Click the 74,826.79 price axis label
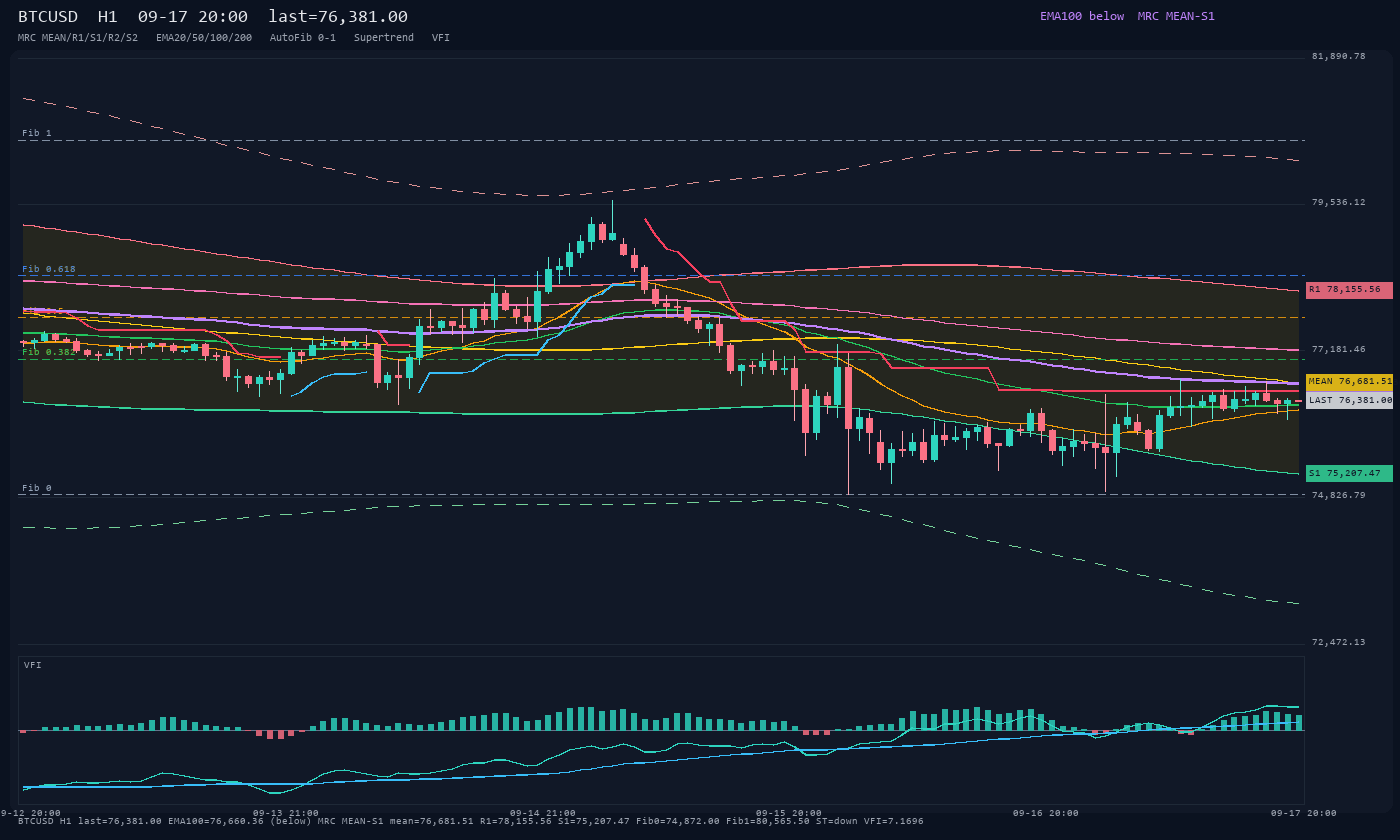The image size is (1400, 840). (1339, 495)
